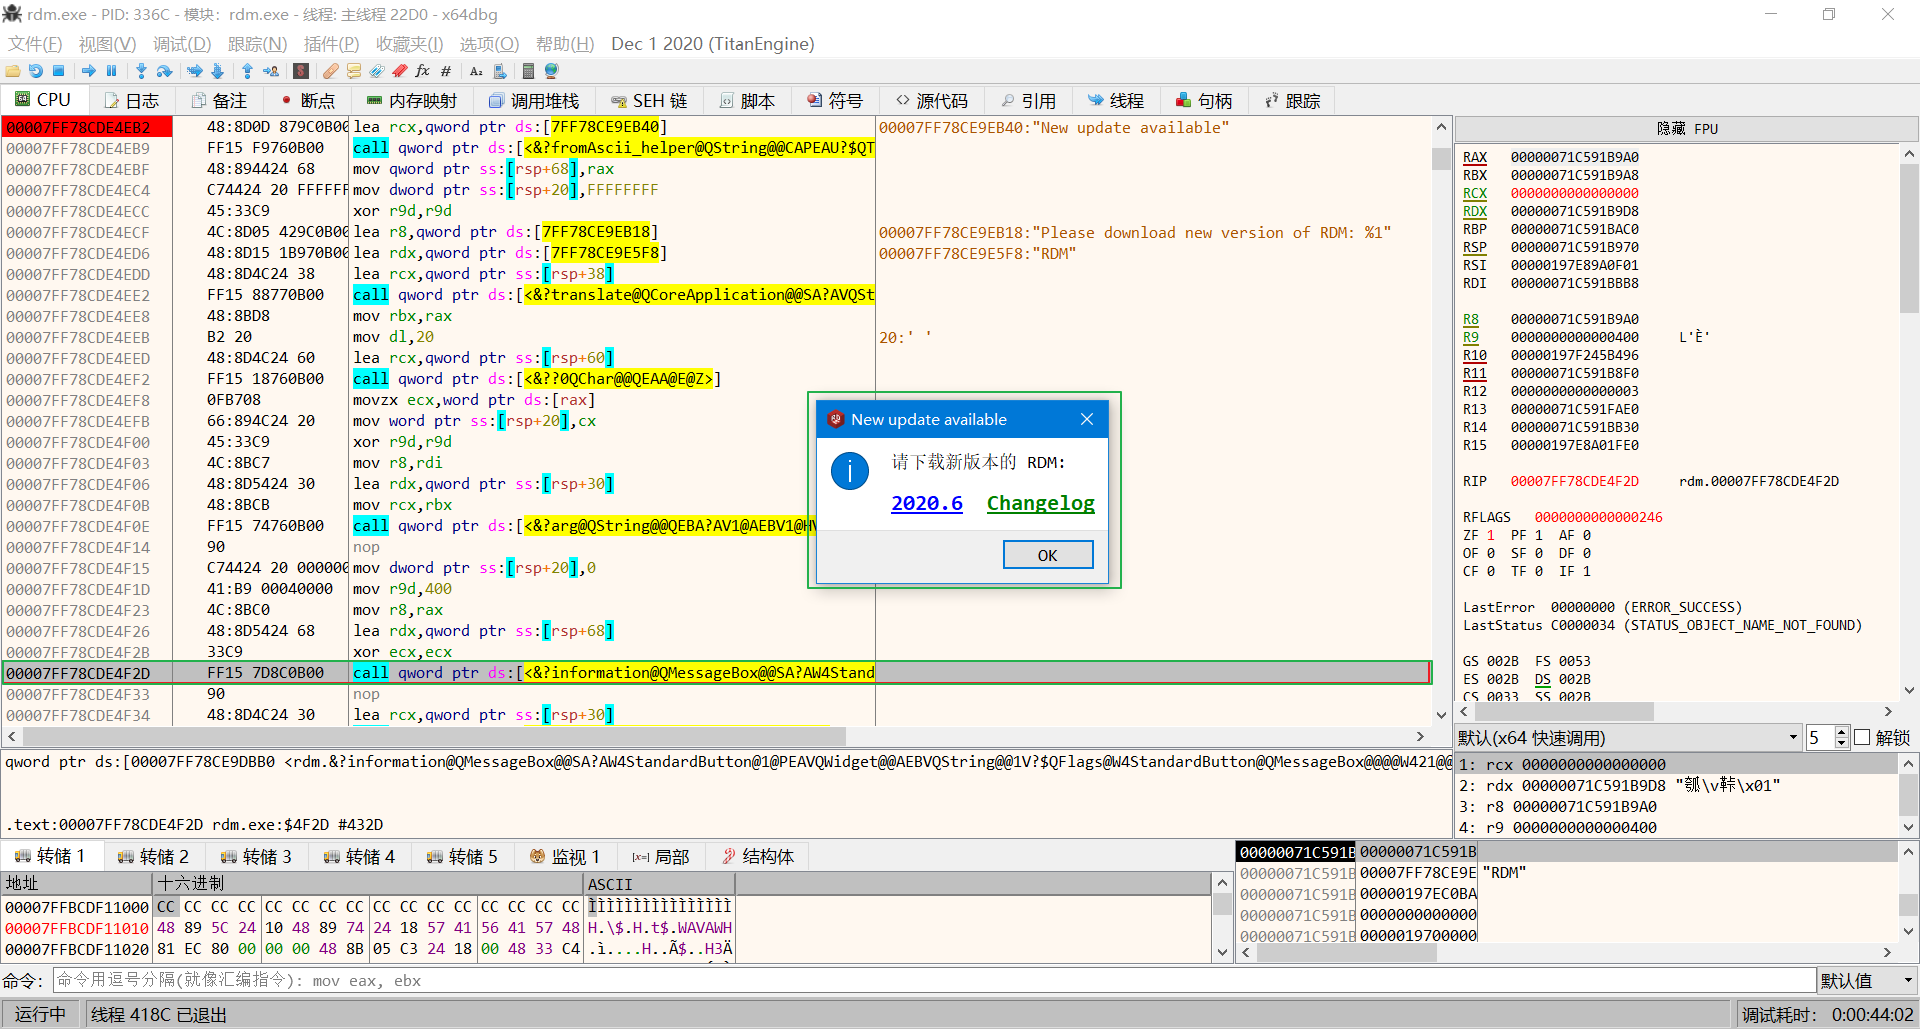Close the New update available dialog

tap(1087, 420)
